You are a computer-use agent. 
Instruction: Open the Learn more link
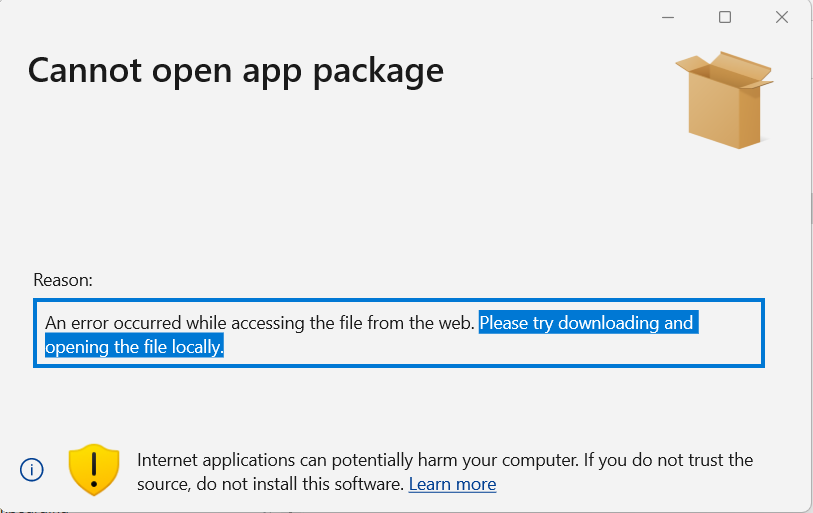(452, 484)
